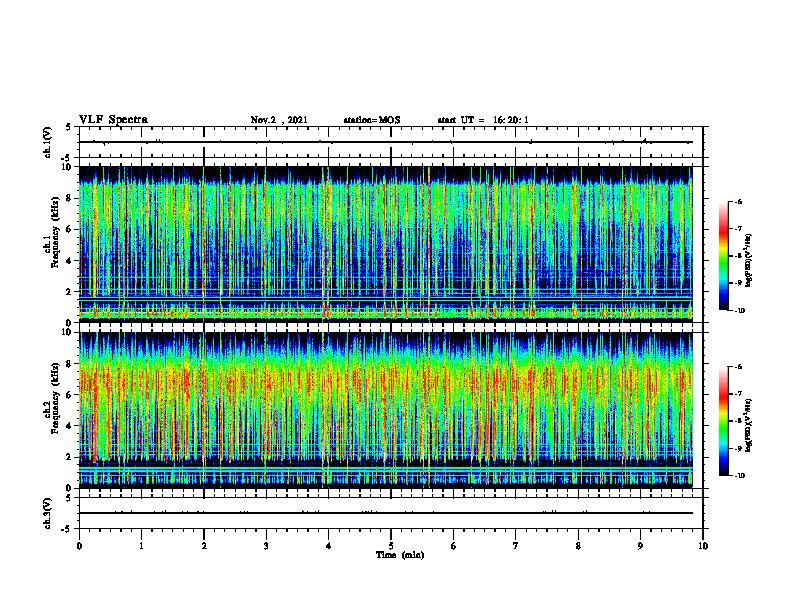Click time axis tick label "7"
Screen dimensions: 792x612
(x=516, y=546)
